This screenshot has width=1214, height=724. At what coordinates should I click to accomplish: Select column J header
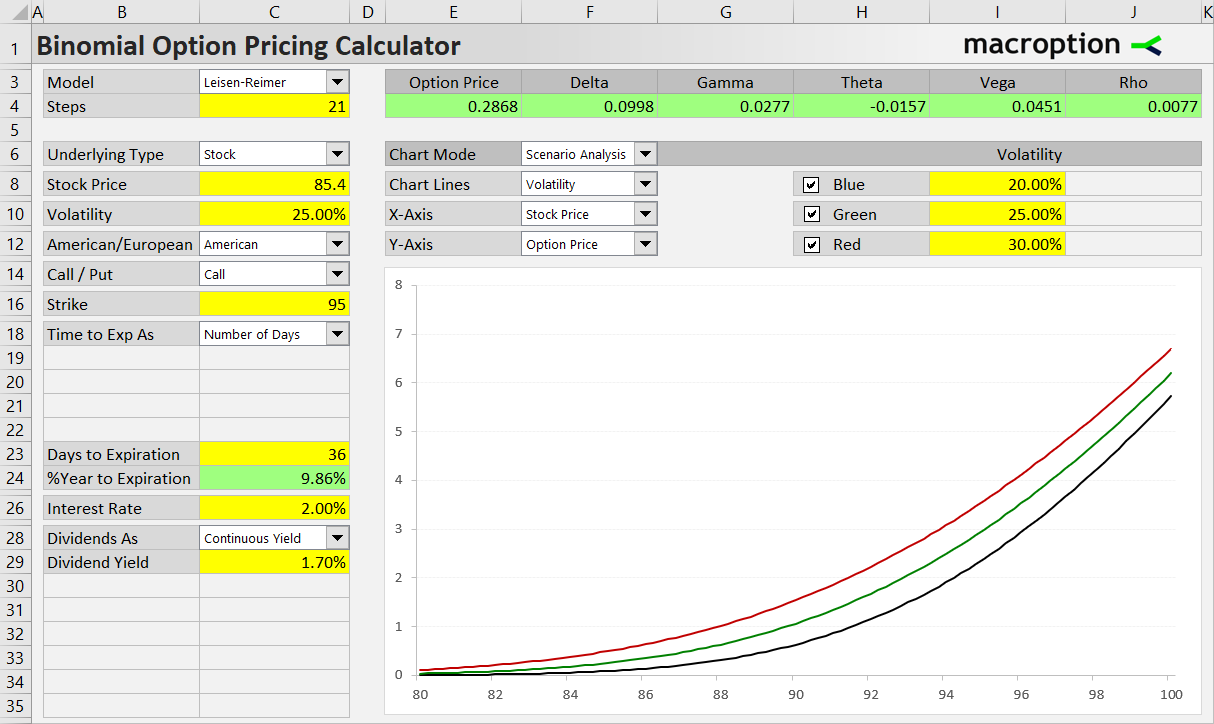tap(1133, 12)
